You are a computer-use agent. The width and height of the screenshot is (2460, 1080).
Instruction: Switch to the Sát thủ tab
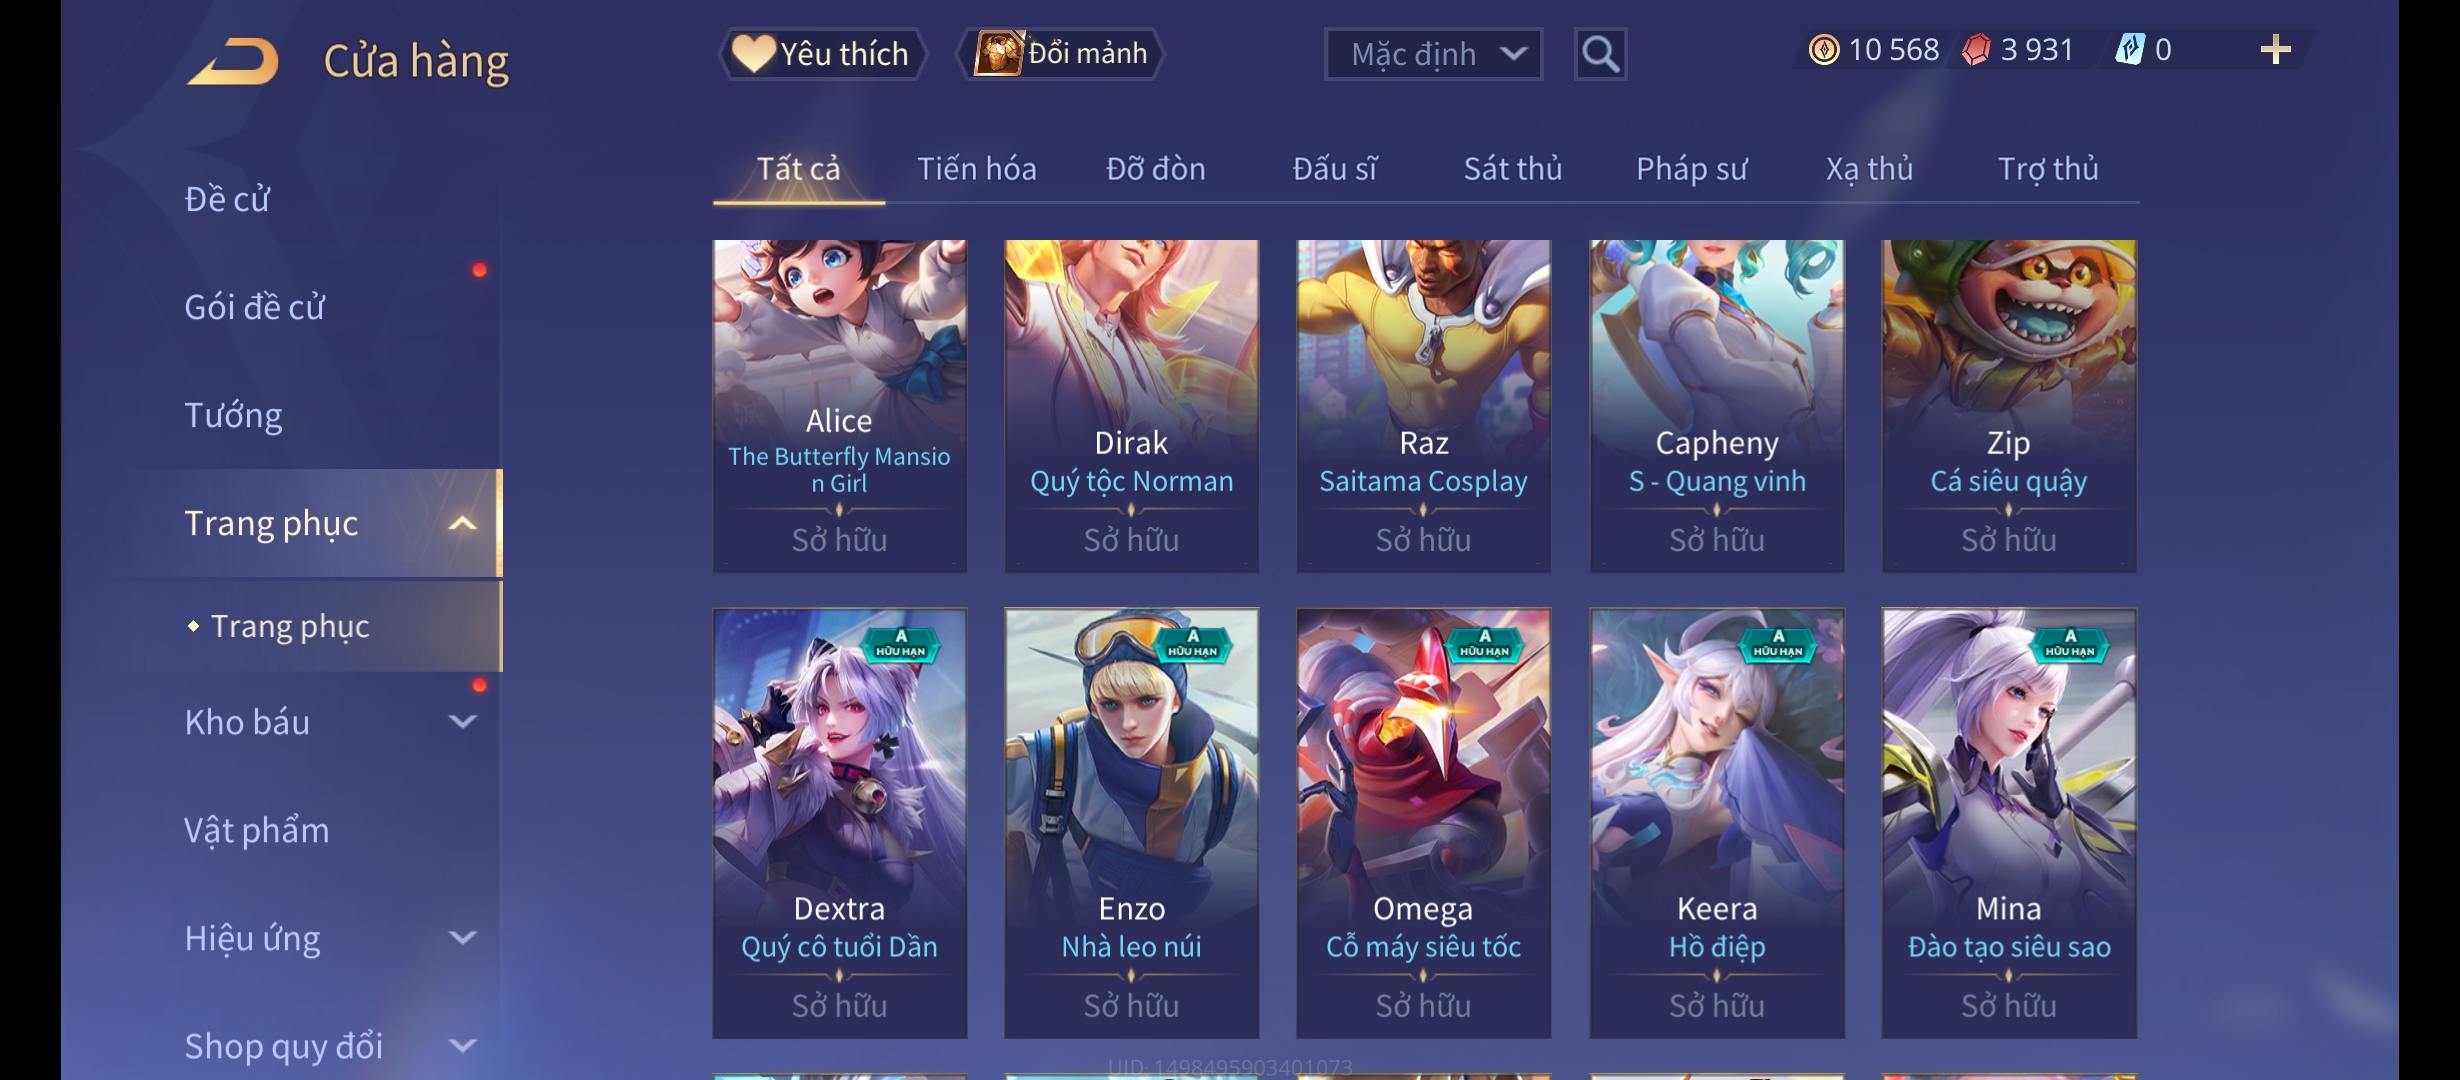(1512, 169)
